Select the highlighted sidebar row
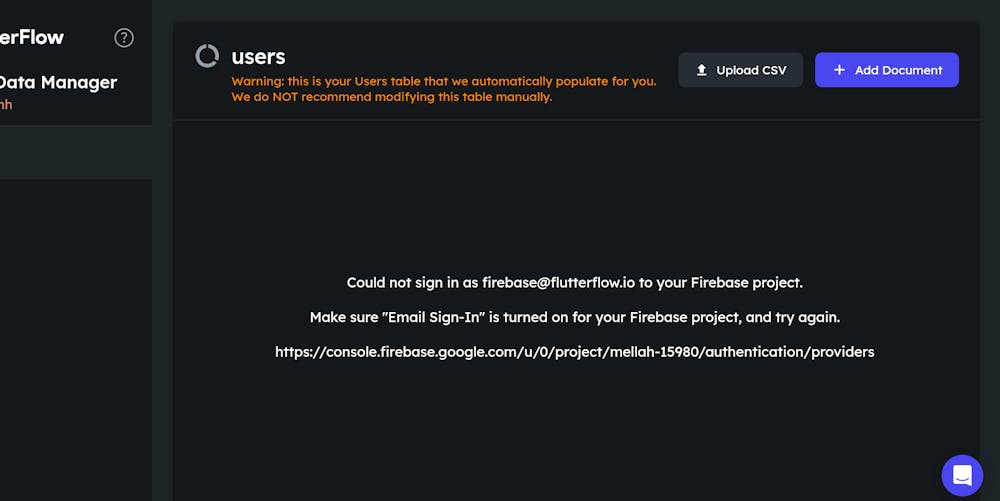Screen dimensions: 1000x501 pos(76,152)
